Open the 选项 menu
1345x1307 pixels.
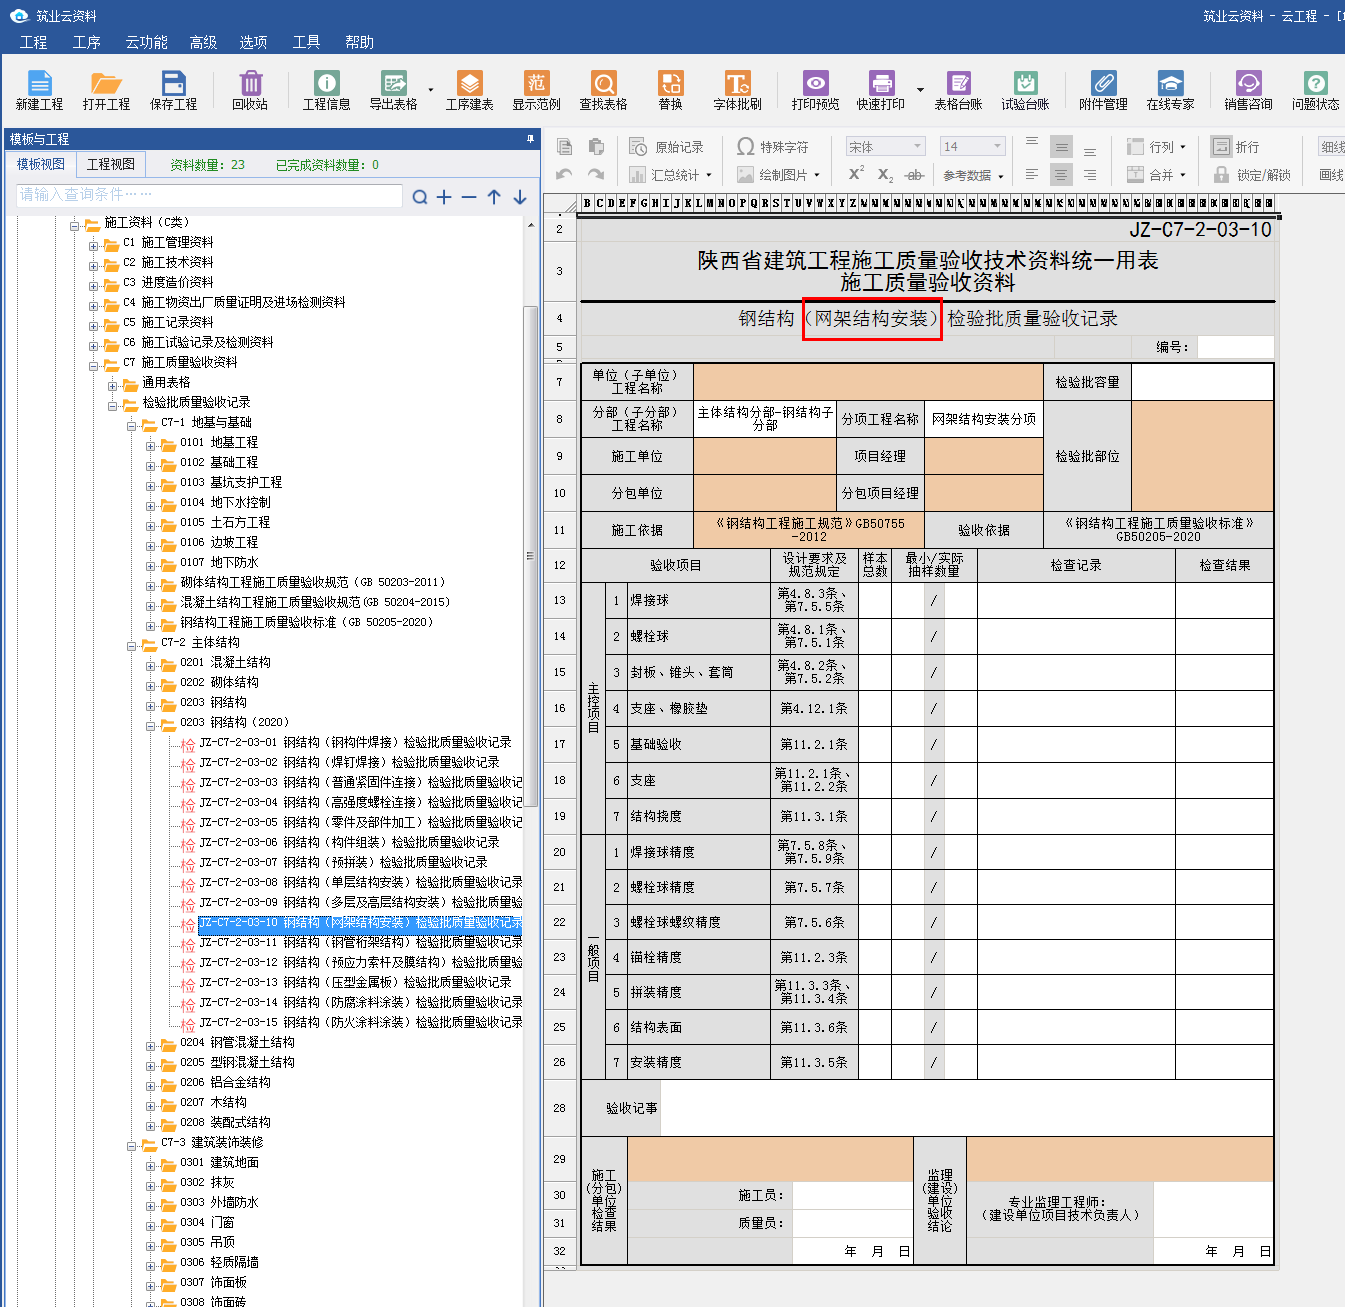(253, 42)
